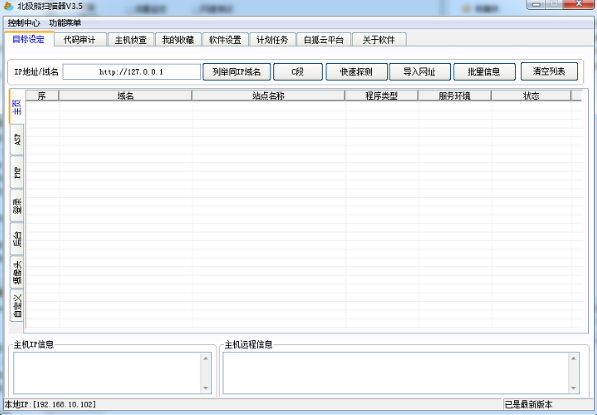Go to the 计划任务 tab
This screenshot has width=597, height=415.
point(272,40)
